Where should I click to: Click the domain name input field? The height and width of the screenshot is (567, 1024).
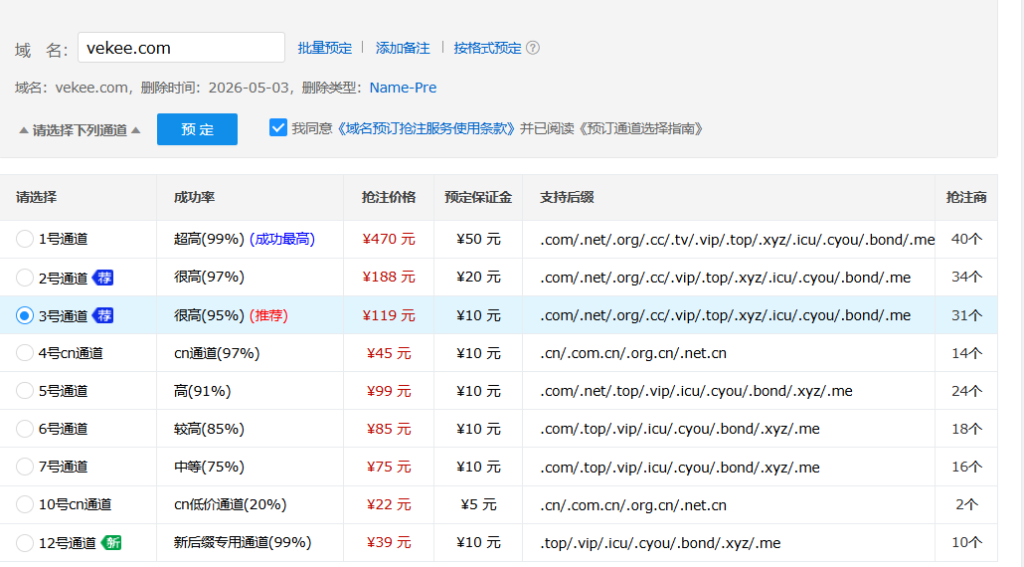coord(182,48)
